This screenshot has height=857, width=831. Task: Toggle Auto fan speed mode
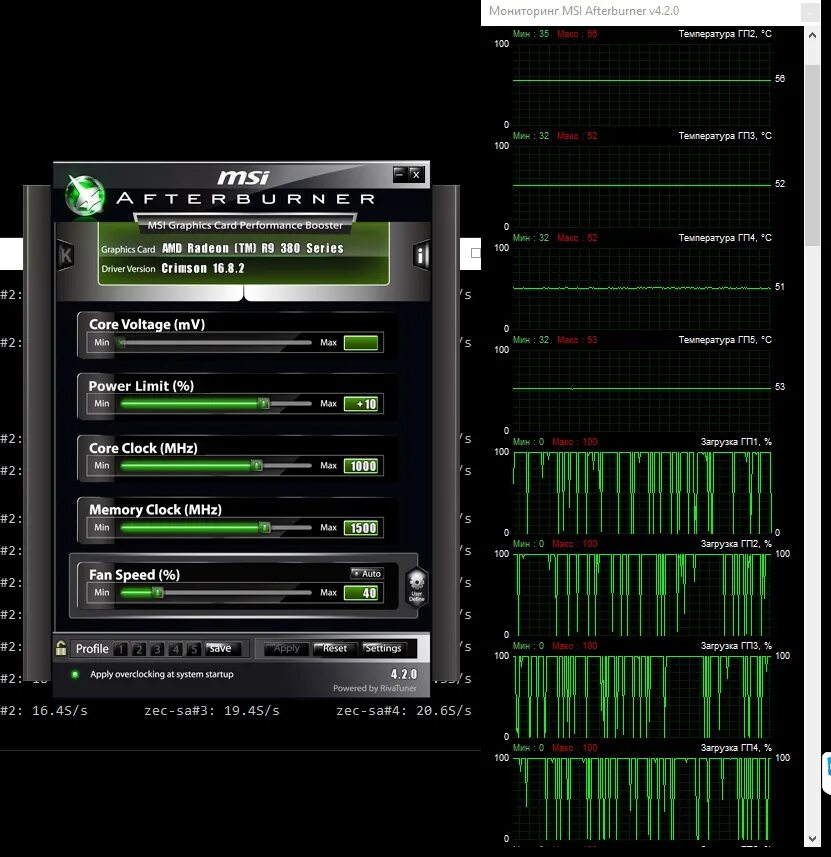point(367,573)
